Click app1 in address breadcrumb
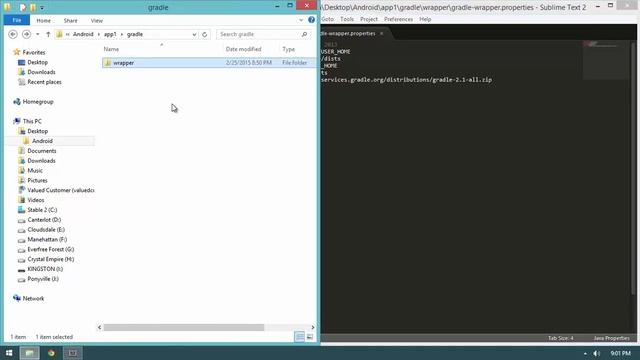 [110, 34]
